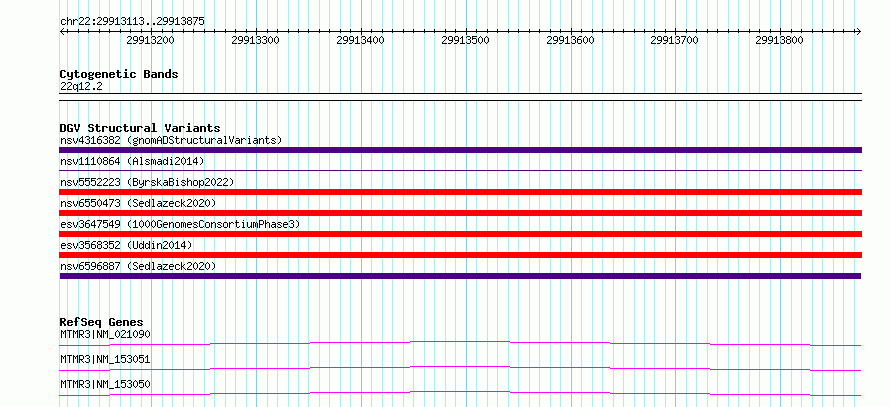Click the magenta intron line for NM_153051
The height and width of the screenshot is (407, 890).
click(x=460, y=368)
